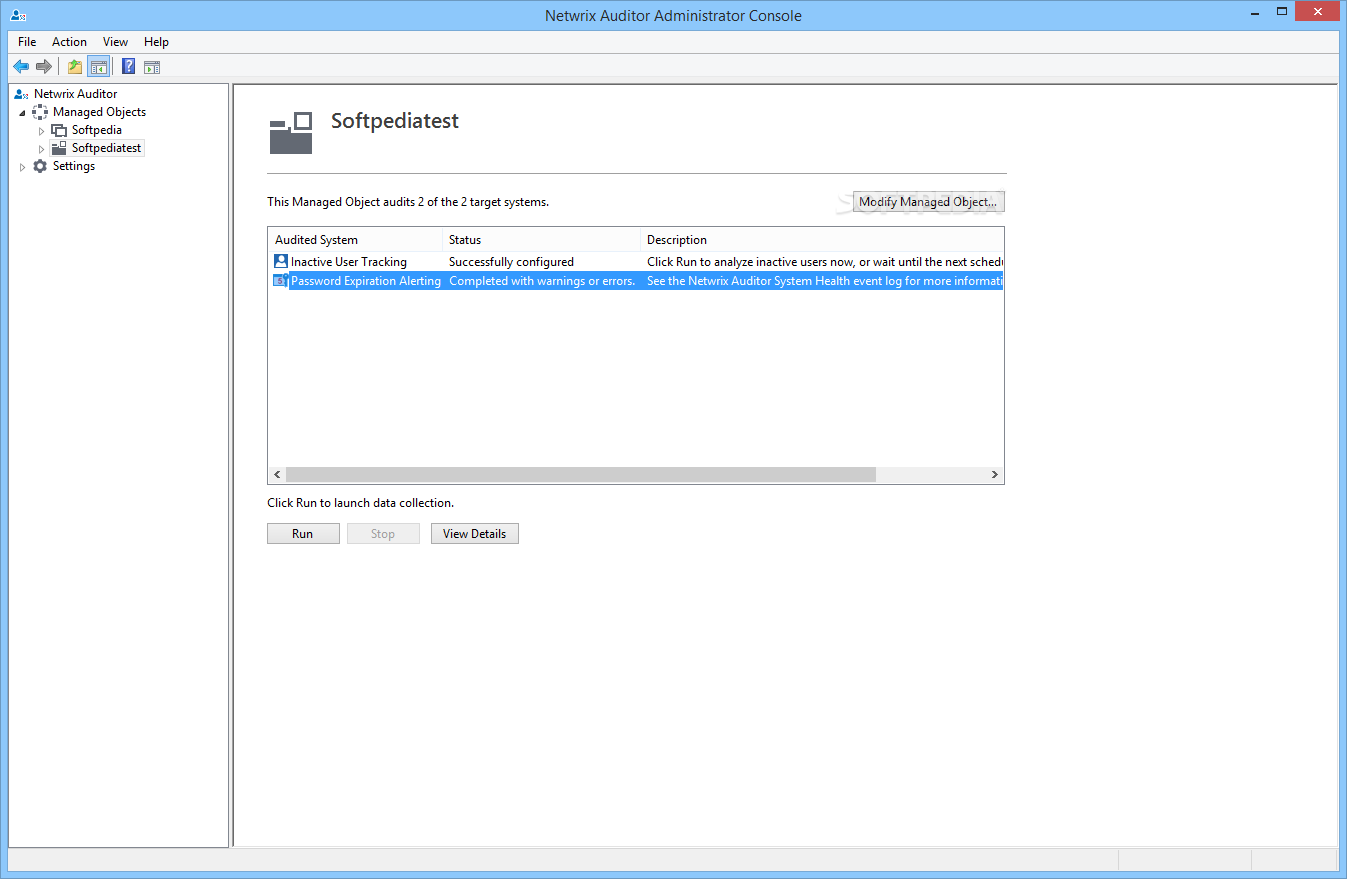Collapse the Managed Objects tree node
Image resolution: width=1347 pixels, height=879 pixels.
click(x=22, y=113)
